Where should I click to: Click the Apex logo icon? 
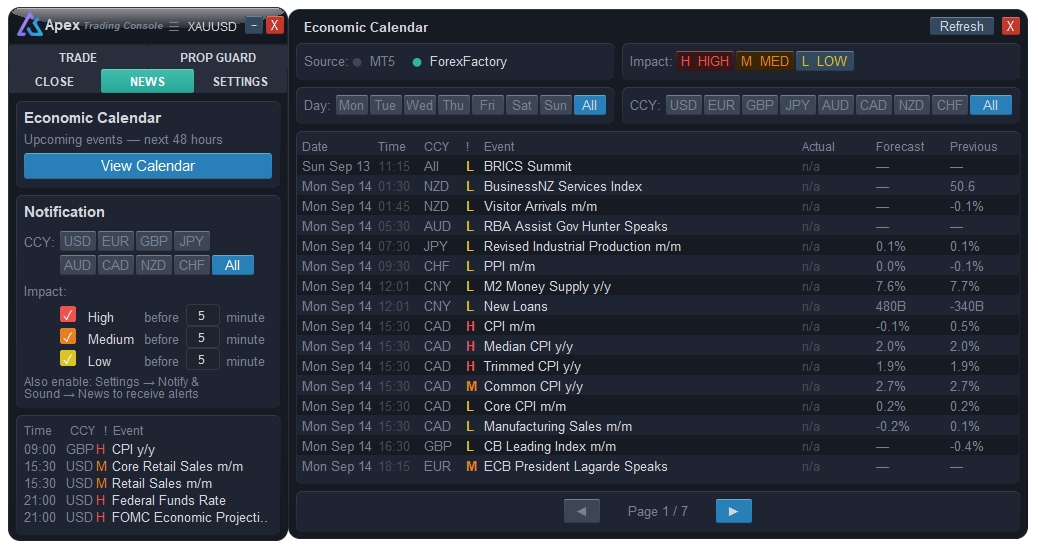pyautogui.click(x=29, y=25)
